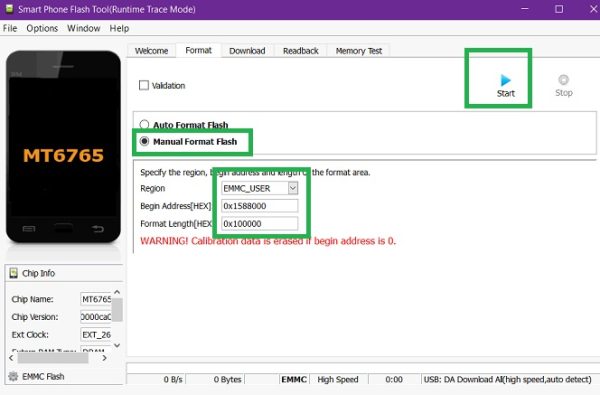Click the Smart Phone Flash Tool title icon
The height and width of the screenshot is (395, 600).
pos(9,9)
